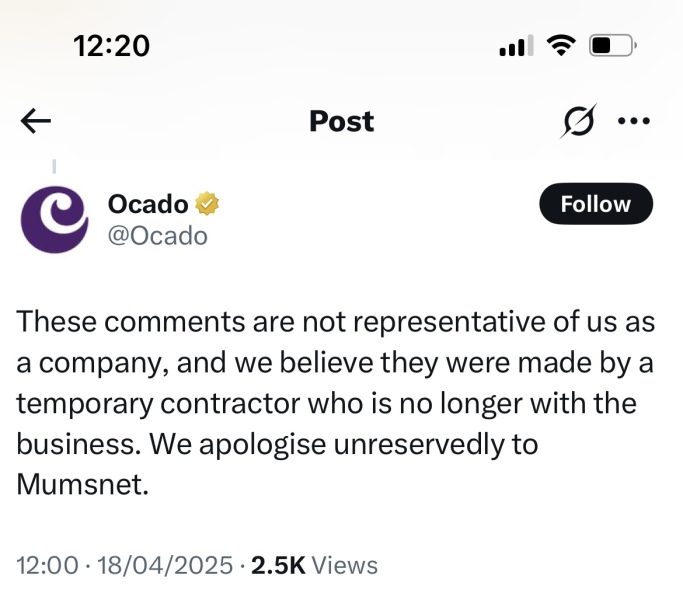Follow the Ocado account
The height and width of the screenshot is (600, 683).
(596, 204)
